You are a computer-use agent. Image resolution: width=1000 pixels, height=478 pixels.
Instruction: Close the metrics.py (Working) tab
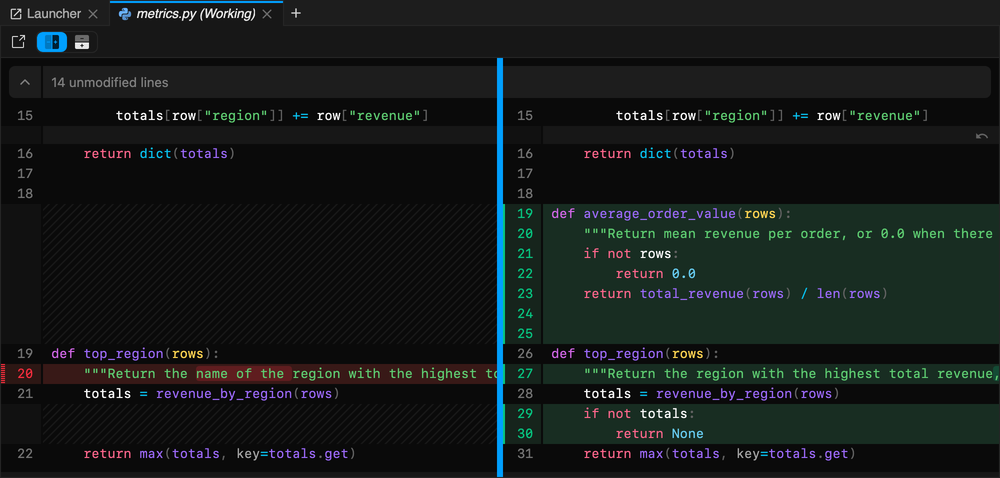pos(268,13)
